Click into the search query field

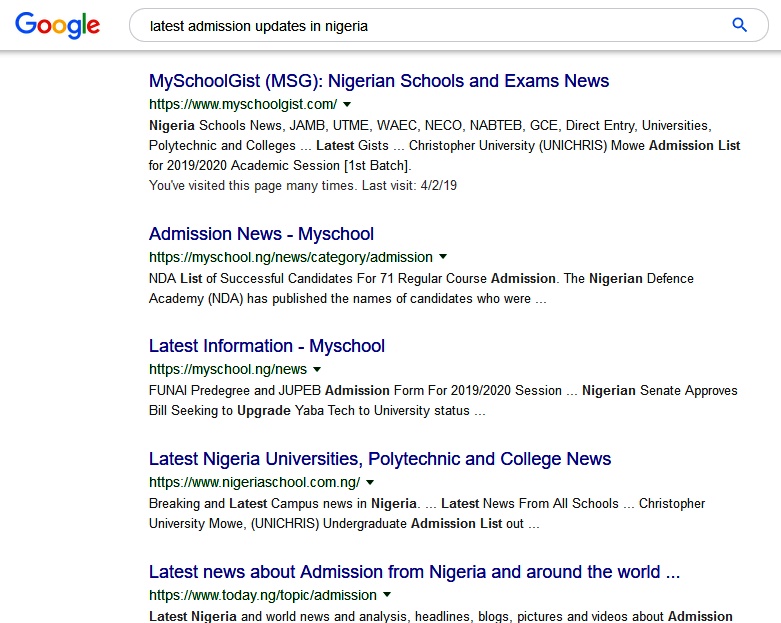tap(430, 26)
